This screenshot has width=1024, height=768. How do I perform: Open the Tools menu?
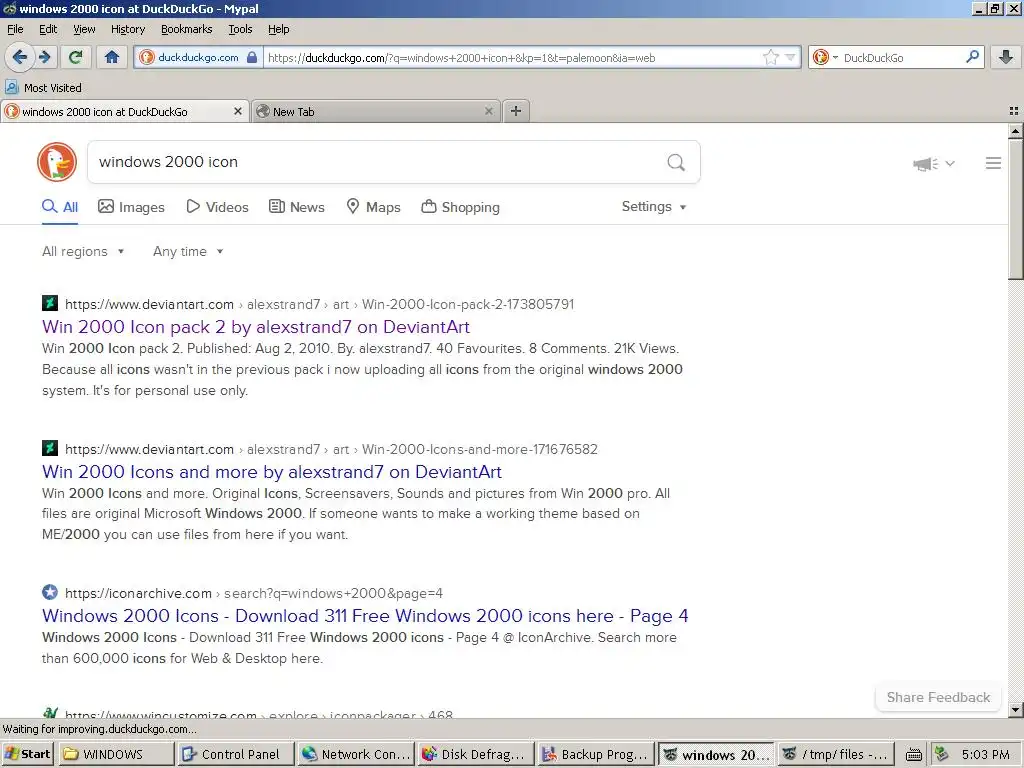click(240, 29)
